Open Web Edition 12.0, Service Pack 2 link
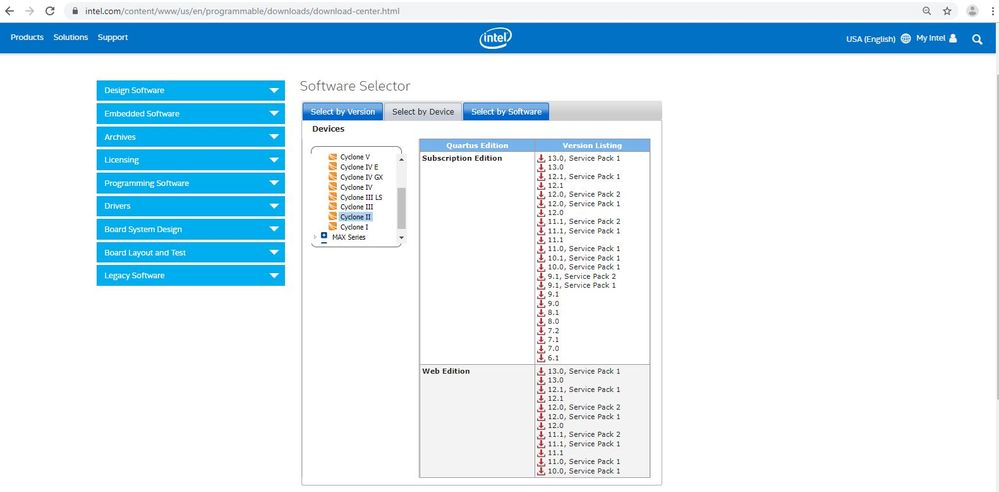Viewport: 999px width, 492px height. pyautogui.click(x=584, y=407)
